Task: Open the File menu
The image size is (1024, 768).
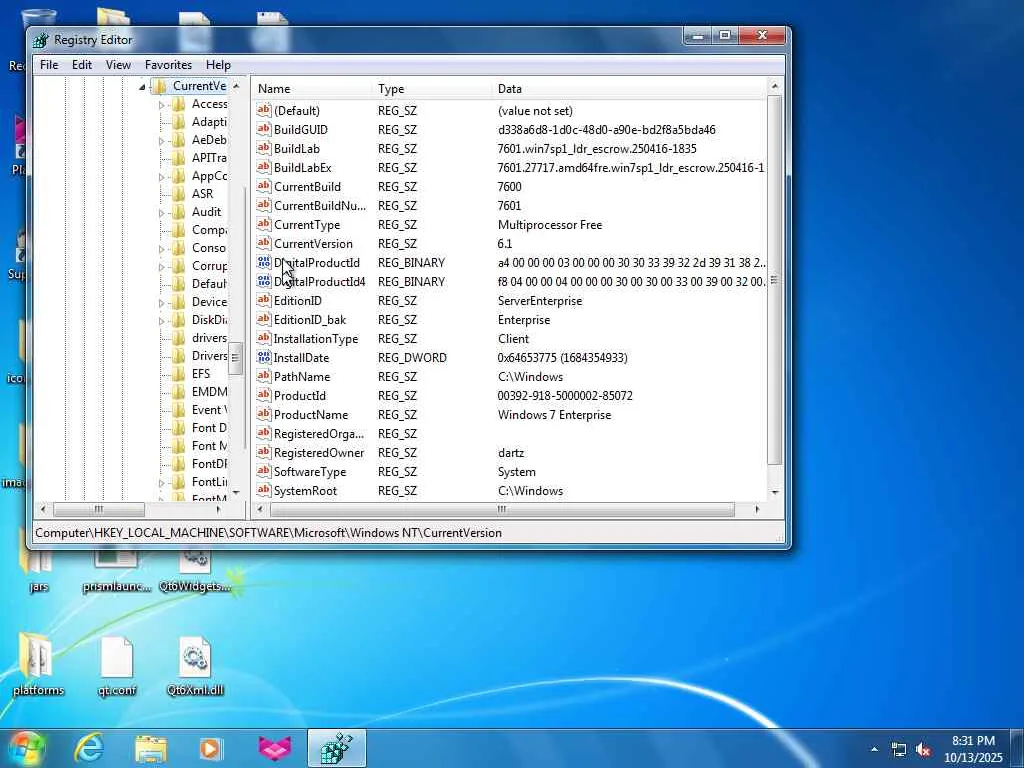Action: [x=49, y=65]
